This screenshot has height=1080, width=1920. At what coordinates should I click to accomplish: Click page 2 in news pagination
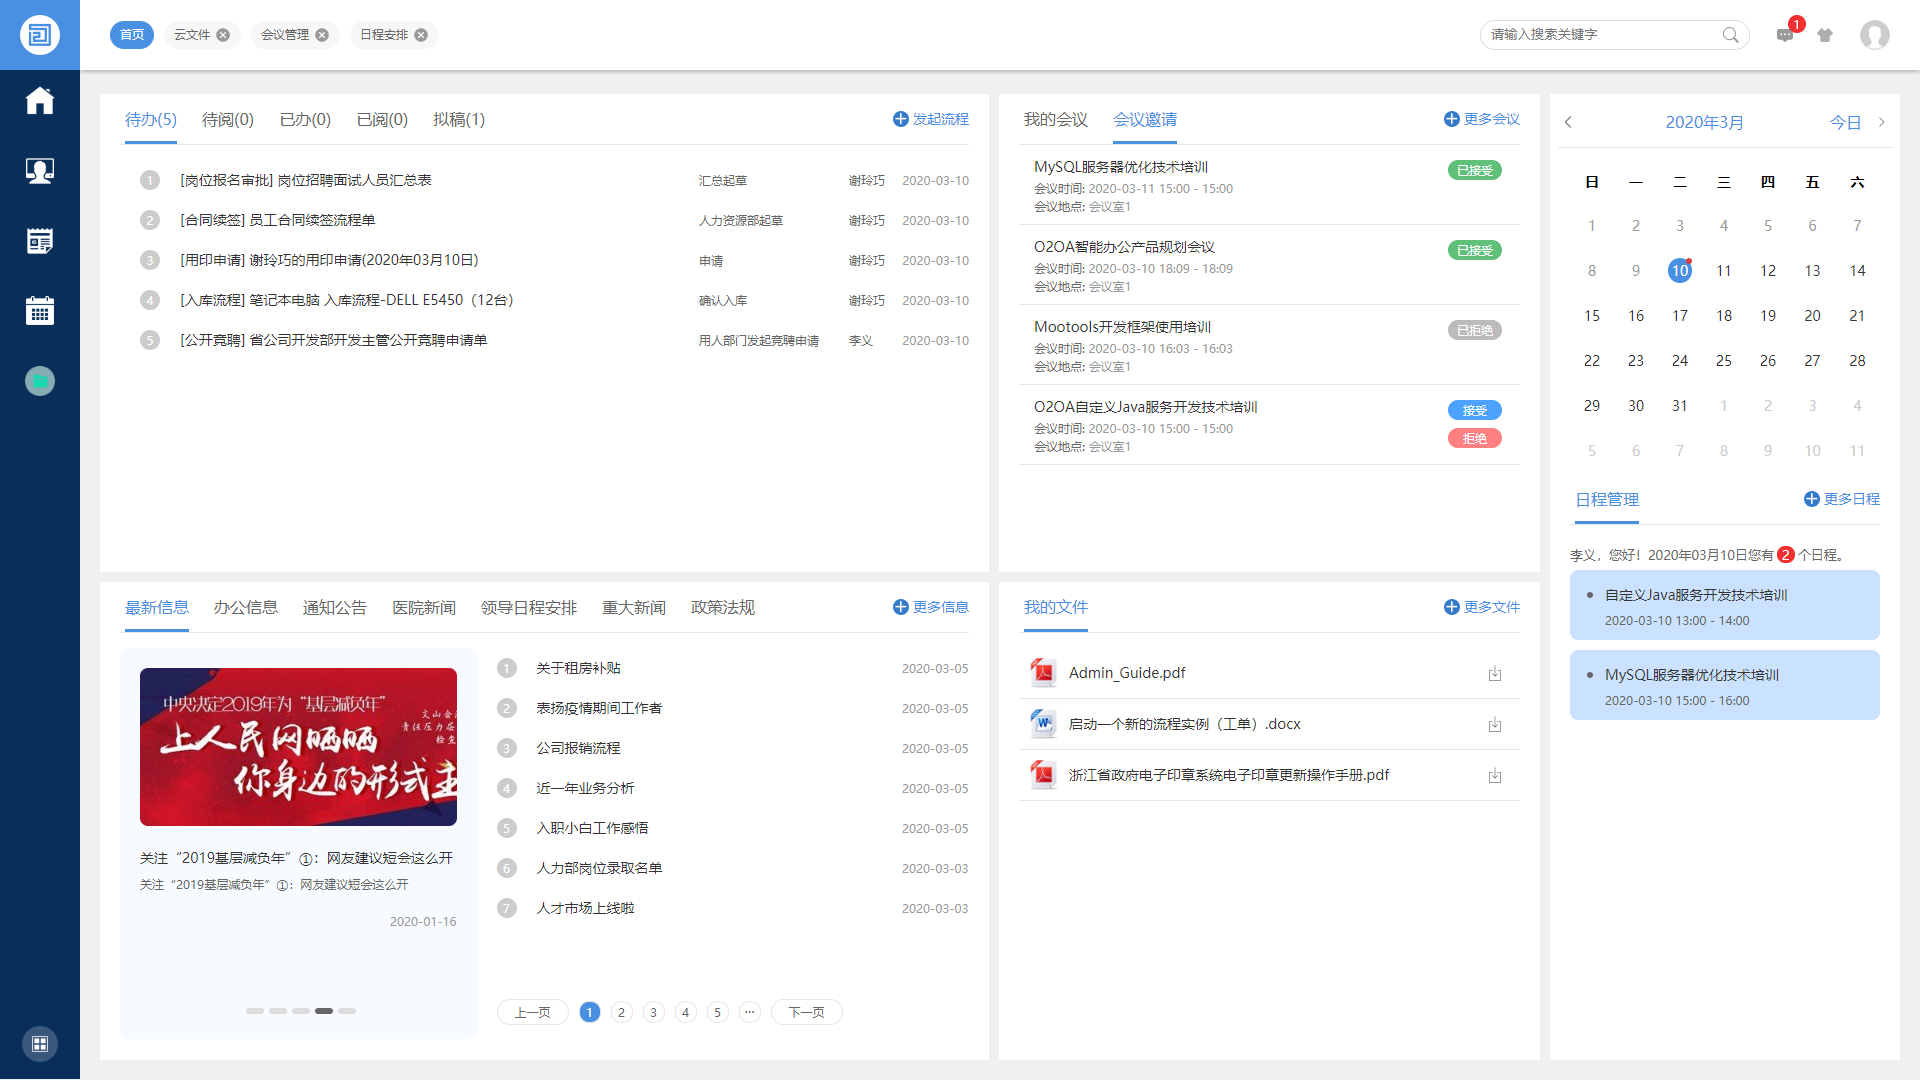[x=621, y=1013]
